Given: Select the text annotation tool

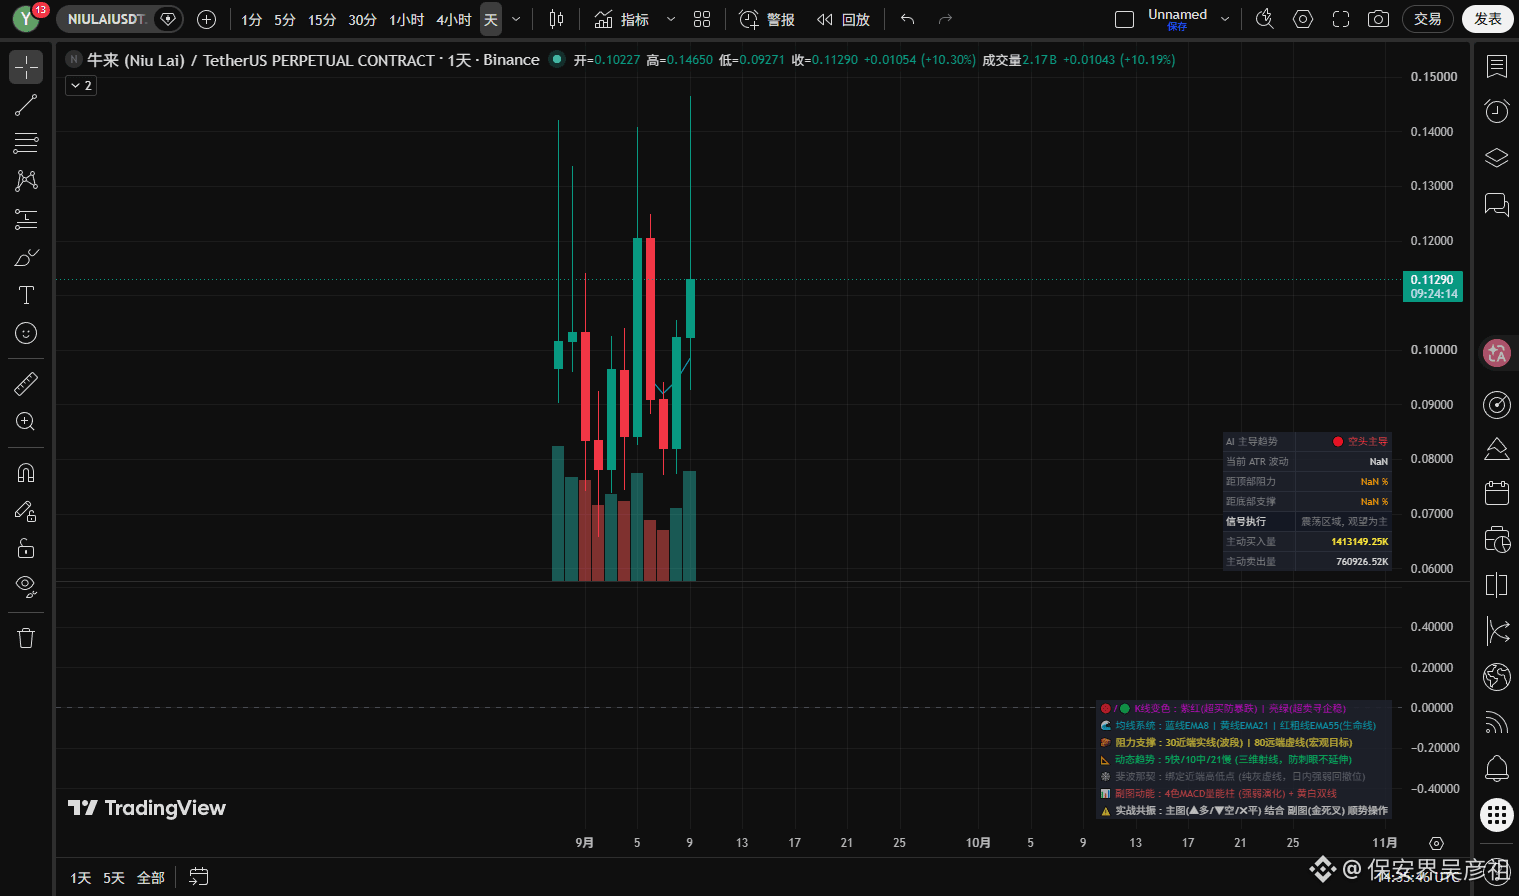Looking at the screenshot, I should coord(26,295).
